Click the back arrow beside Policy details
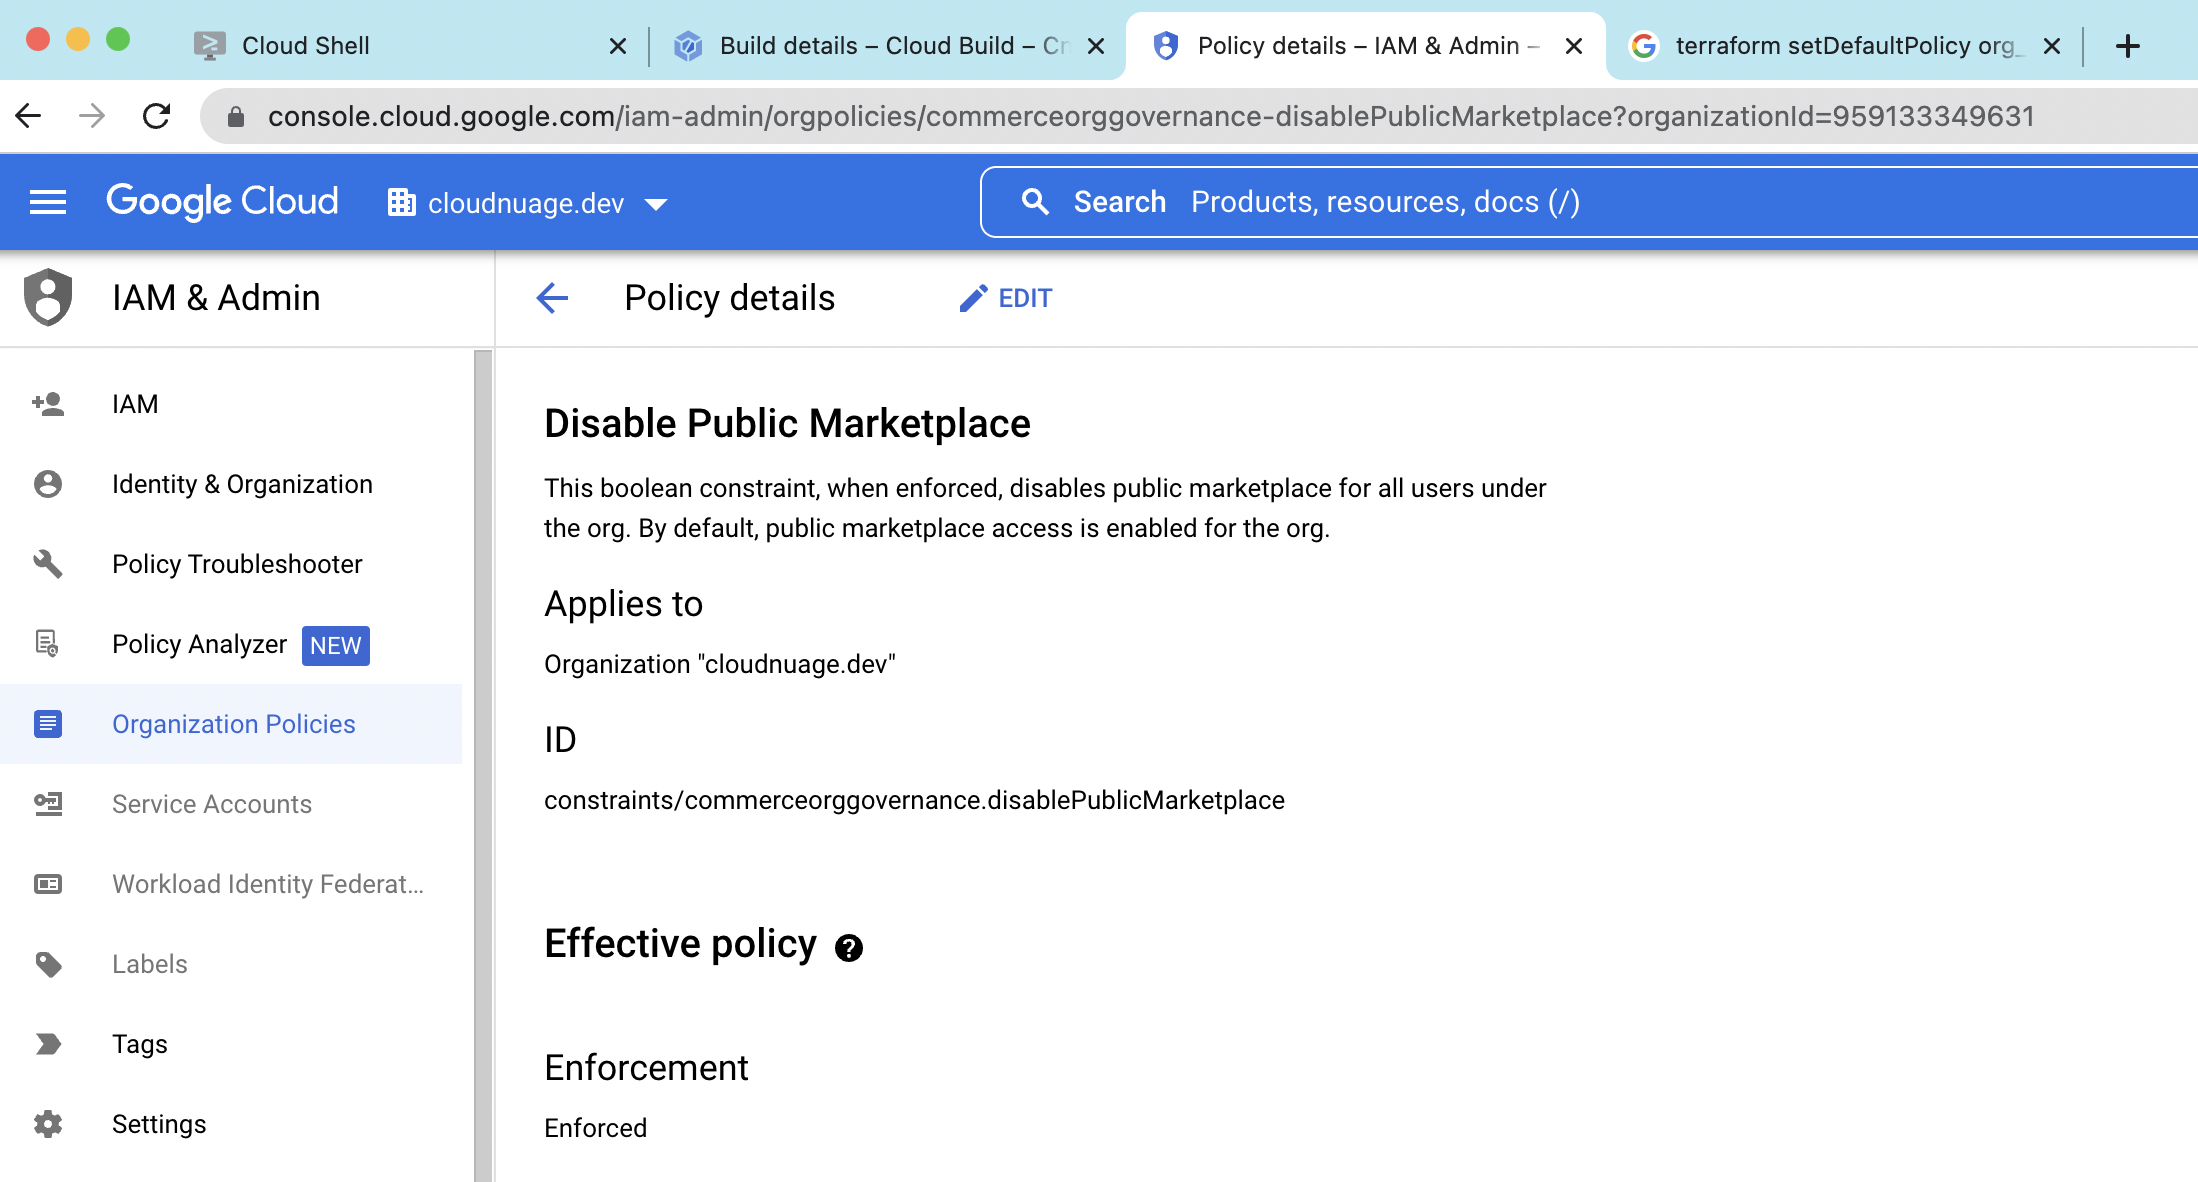Screen dimensions: 2198x1182 pyautogui.click(x=552, y=297)
